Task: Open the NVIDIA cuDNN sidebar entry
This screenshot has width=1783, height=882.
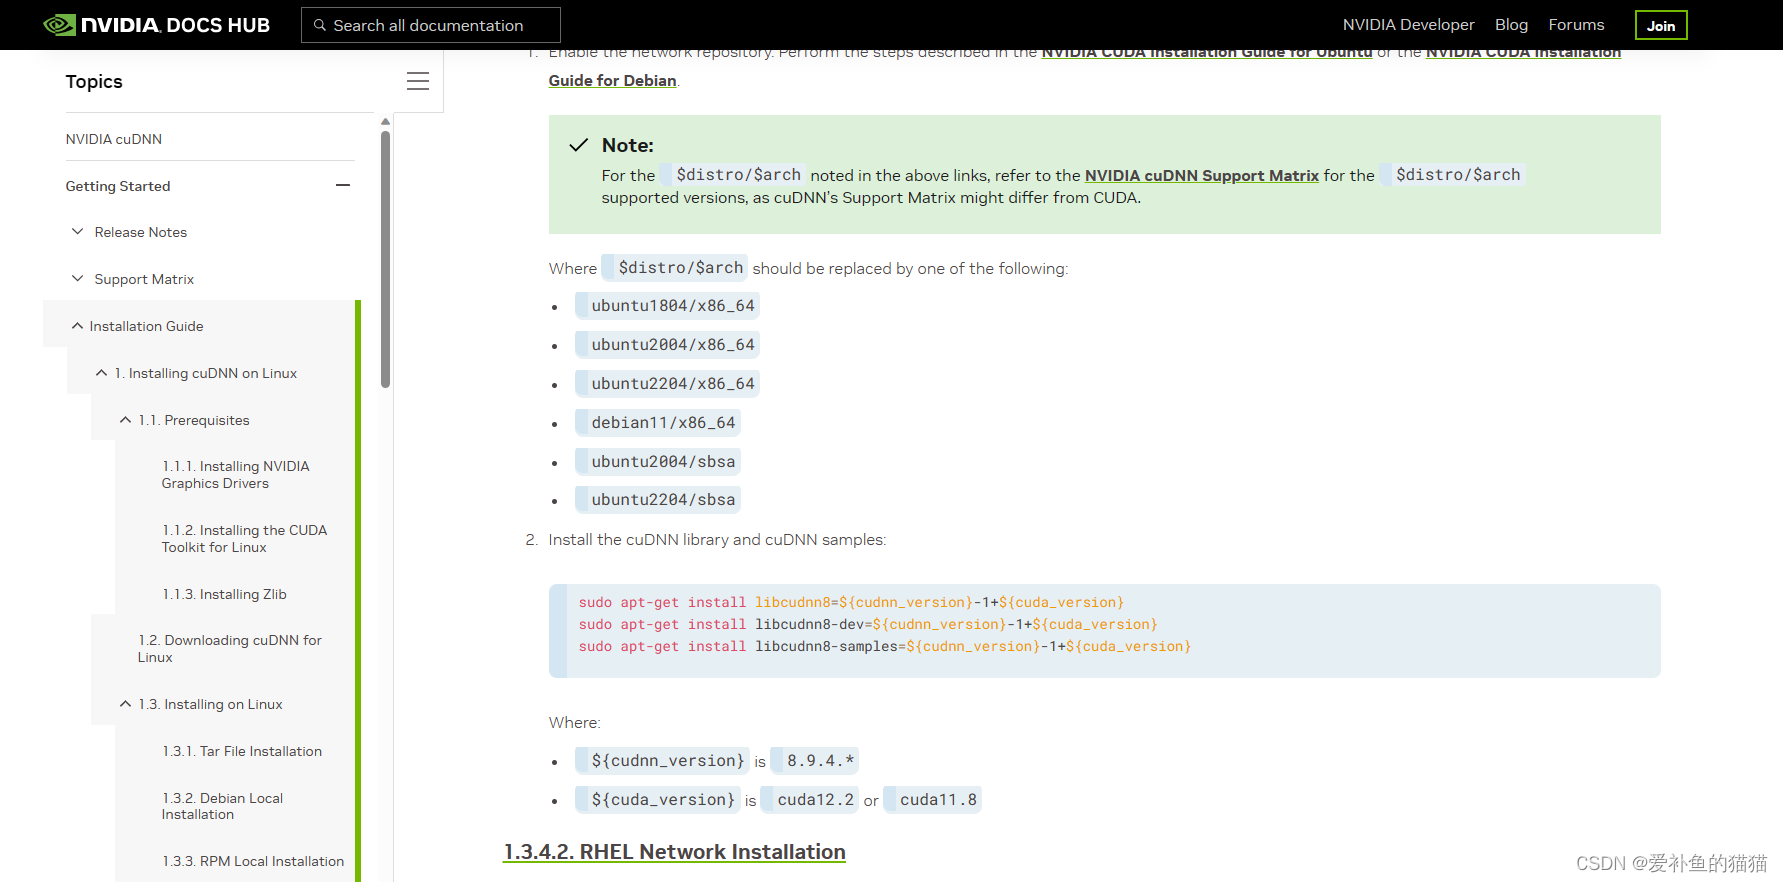Action: click(114, 139)
